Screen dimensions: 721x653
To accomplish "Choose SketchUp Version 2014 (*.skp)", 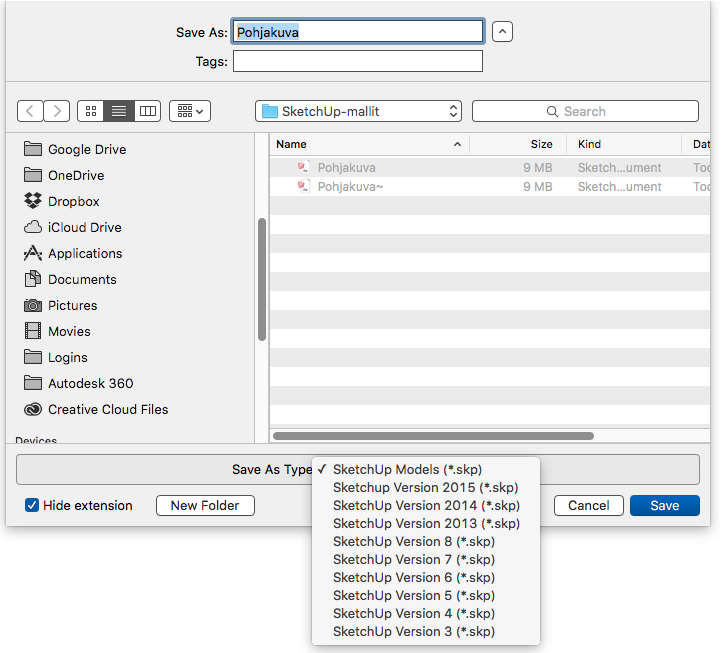I will click(426, 505).
